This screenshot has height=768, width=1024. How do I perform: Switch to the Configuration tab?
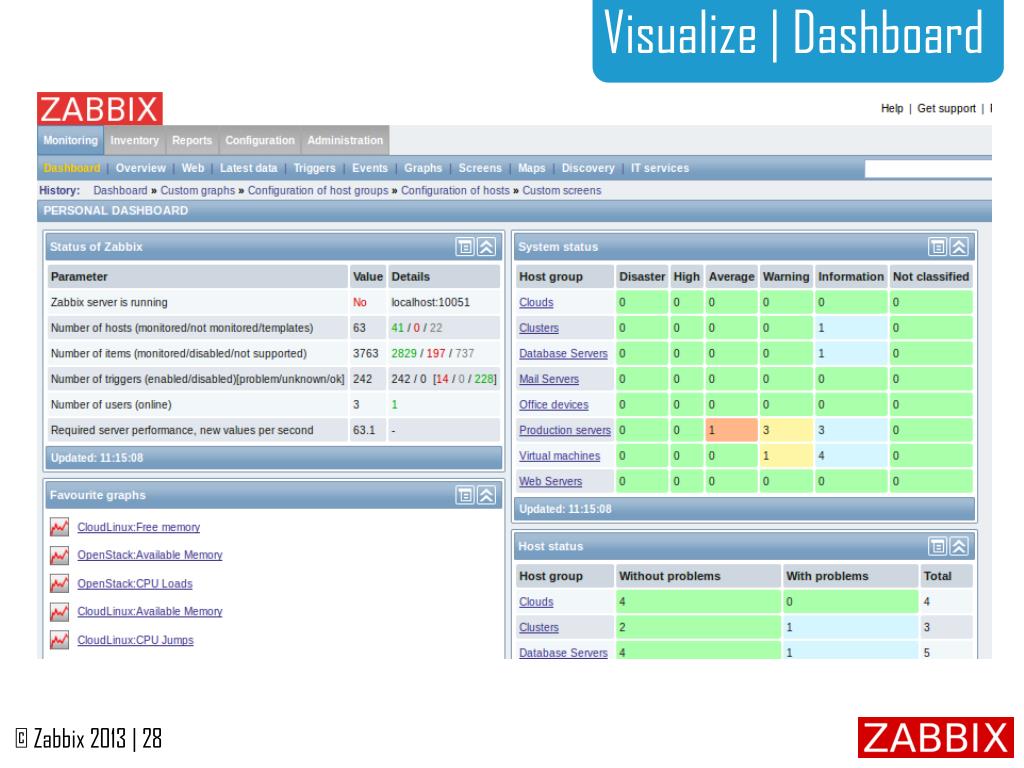(260, 140)
